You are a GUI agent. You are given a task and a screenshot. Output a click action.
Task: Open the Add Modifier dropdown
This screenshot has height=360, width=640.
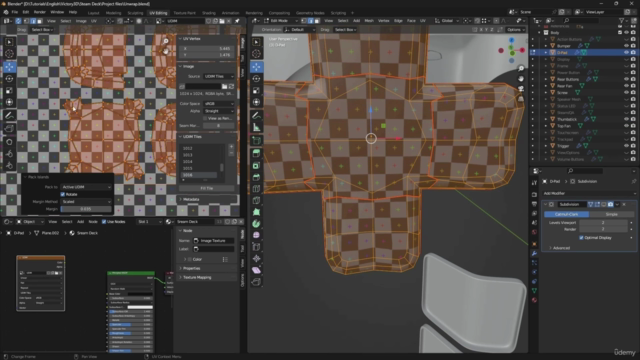(589, 193)
